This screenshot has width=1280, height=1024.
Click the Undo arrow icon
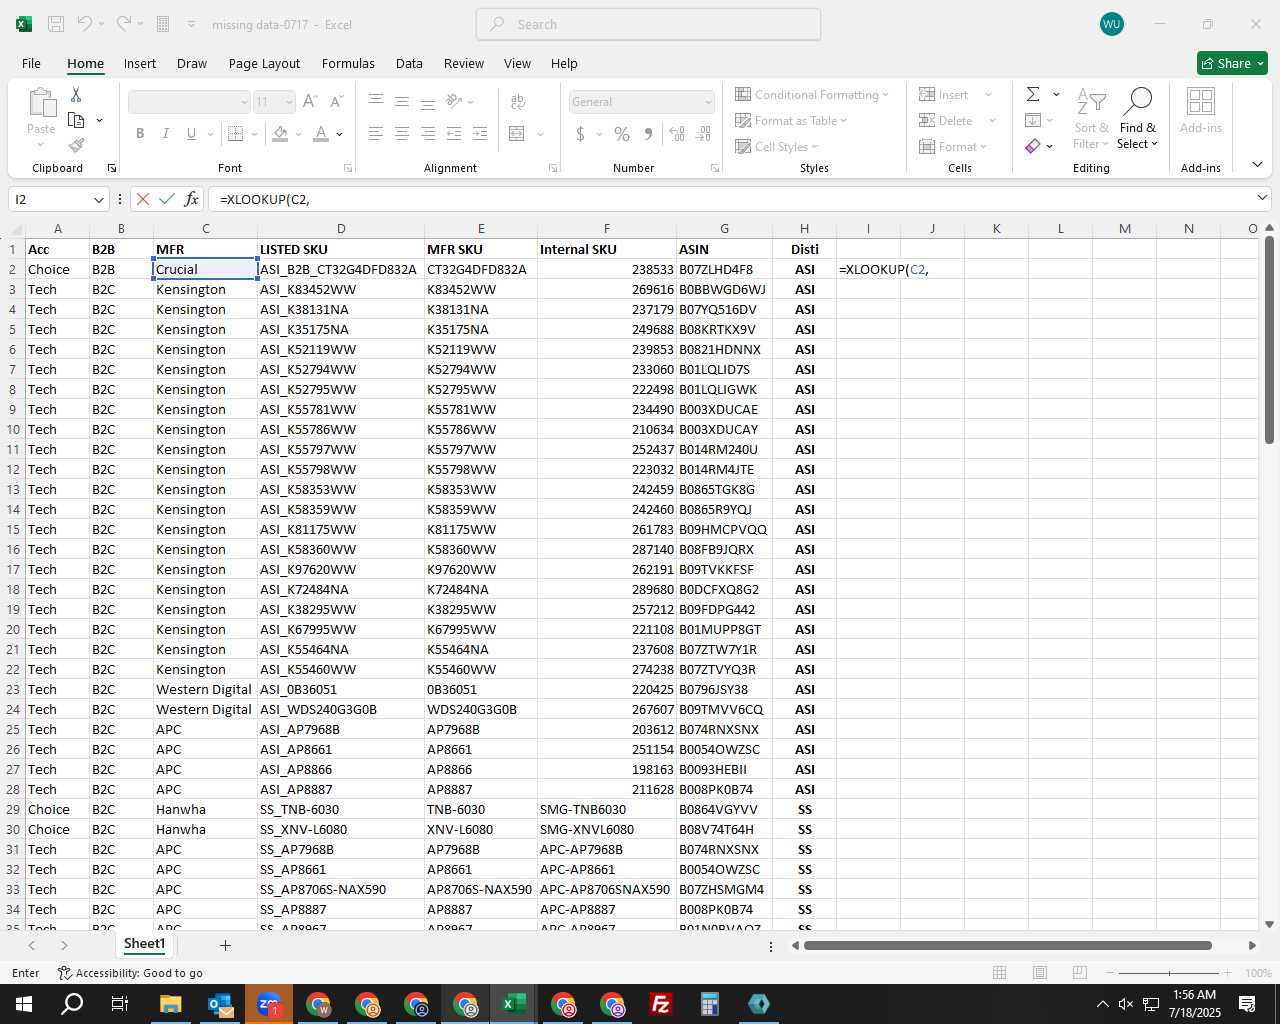pyautogui.click(x=85, y=24)
